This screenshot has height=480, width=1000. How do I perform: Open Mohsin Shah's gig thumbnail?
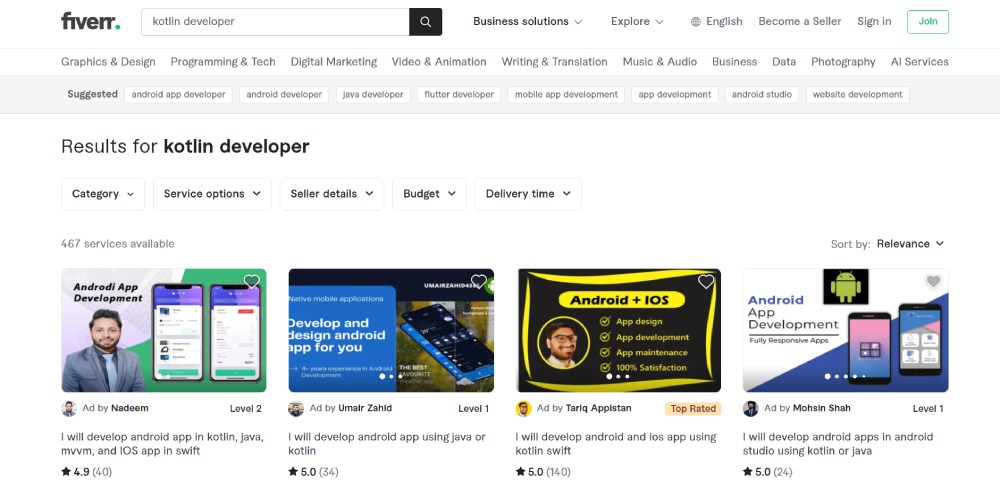846,330
